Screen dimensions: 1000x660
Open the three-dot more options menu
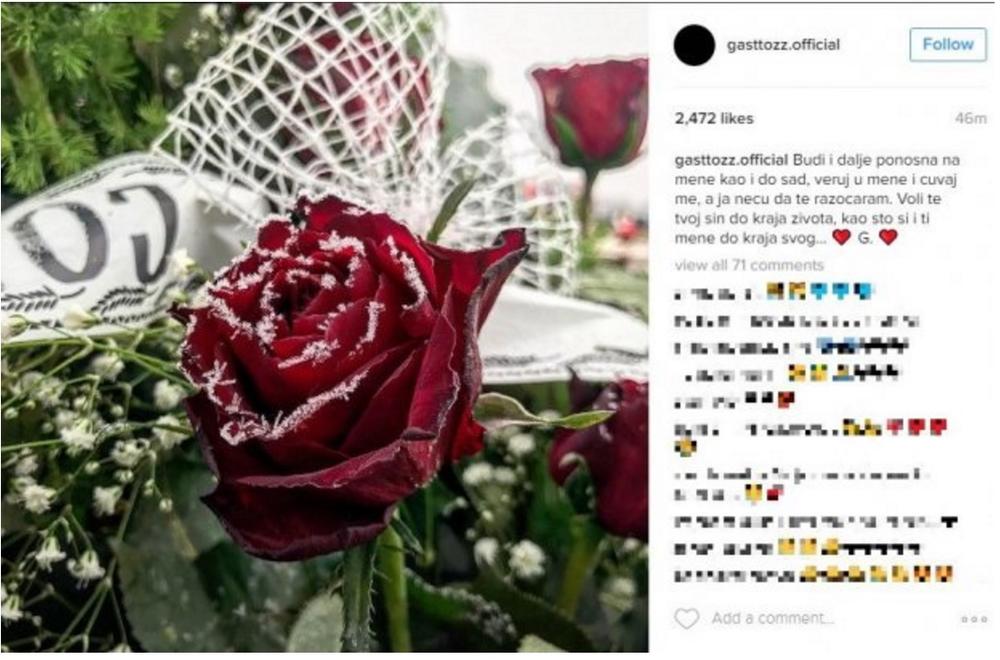click(x=973, y=619)
